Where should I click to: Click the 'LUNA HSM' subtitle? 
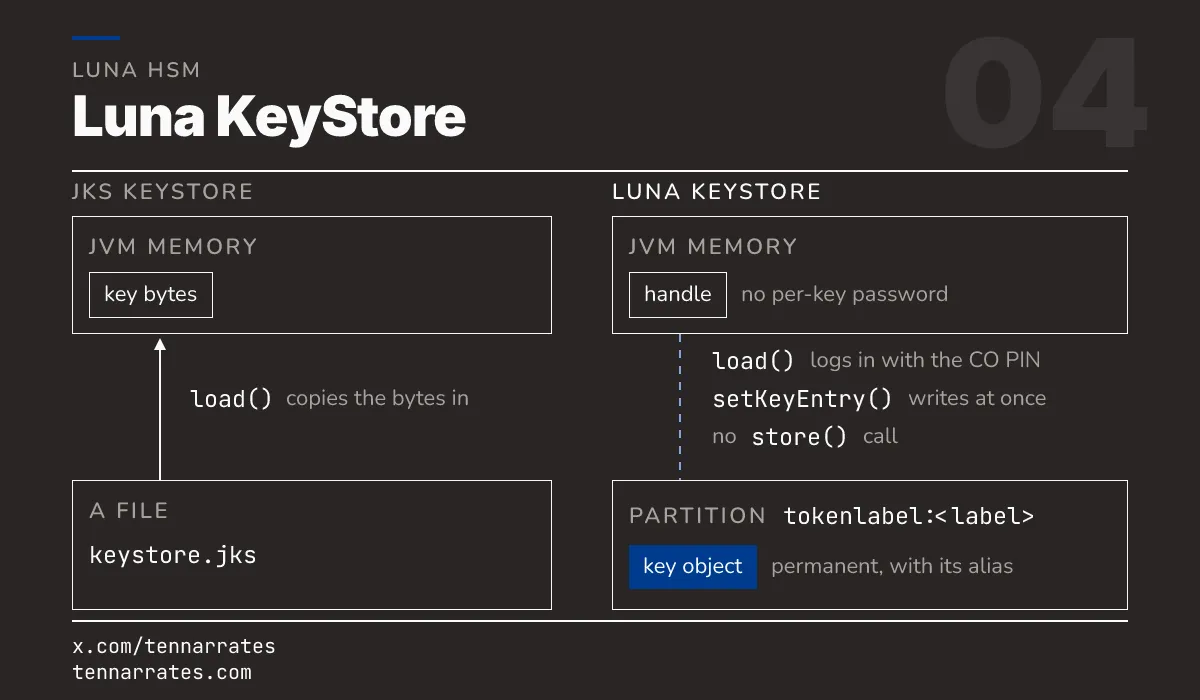pos(137,70)
